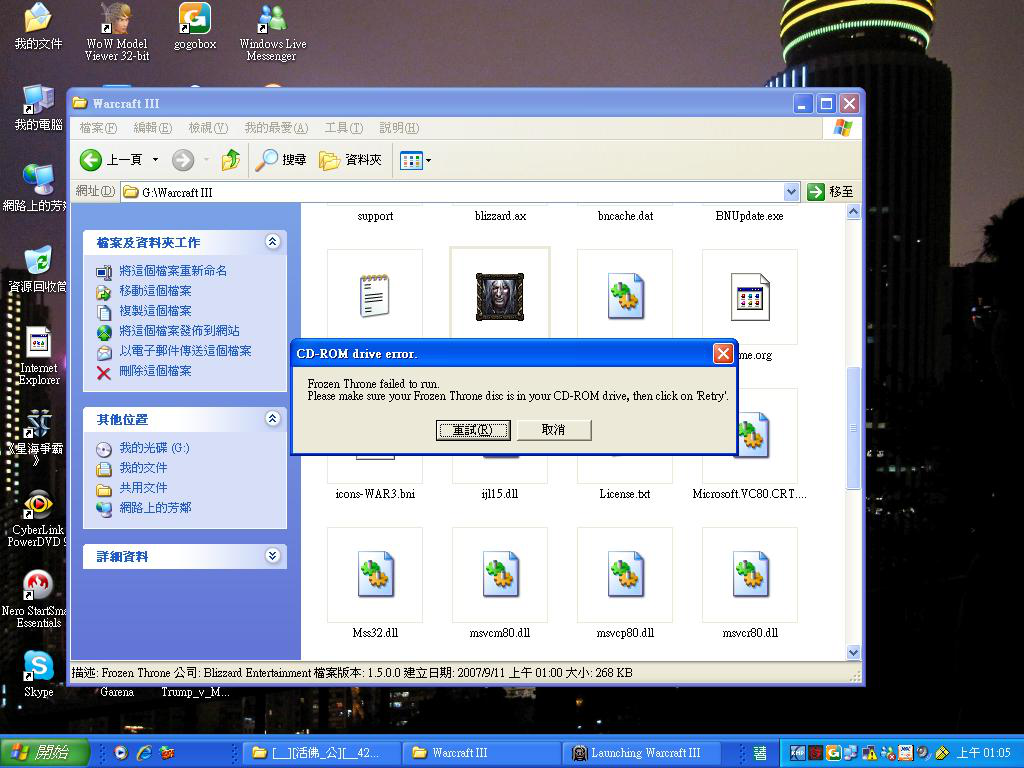Click the Search (搜尋) toolbar button

(x=281, y=160)
